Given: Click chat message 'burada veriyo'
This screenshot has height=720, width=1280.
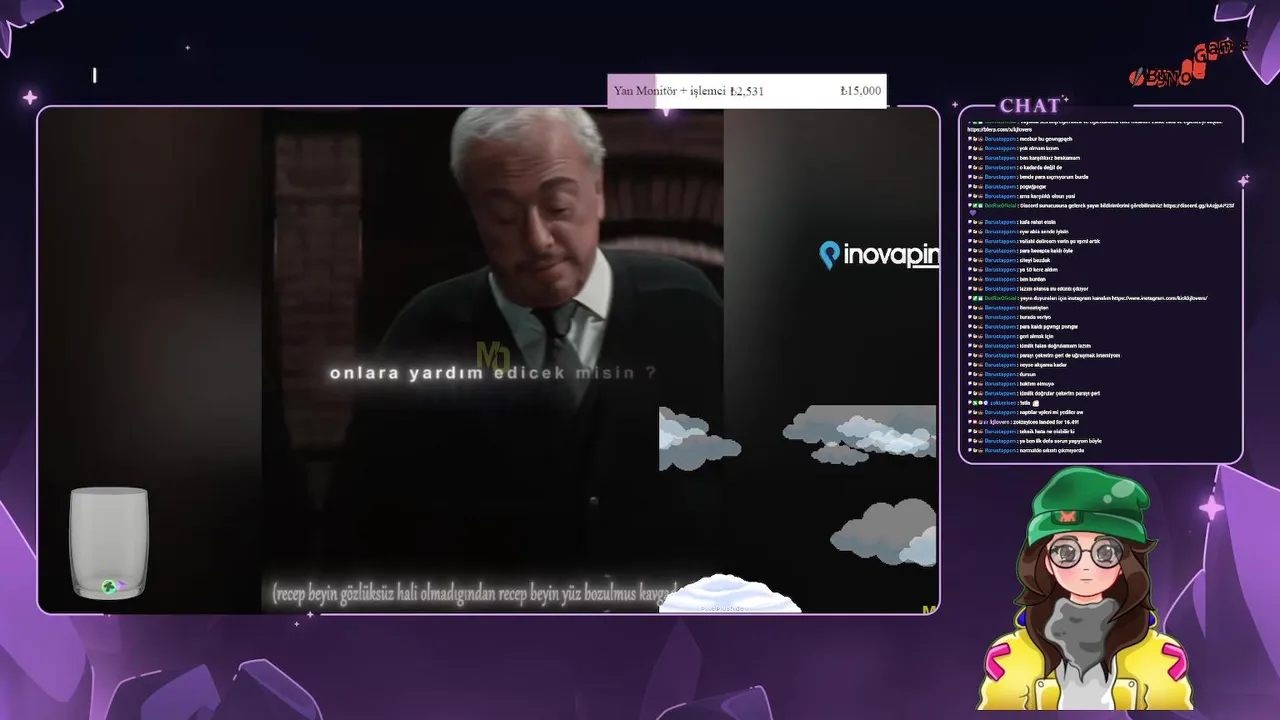Looking at the screenshot, I should 1035,317.
